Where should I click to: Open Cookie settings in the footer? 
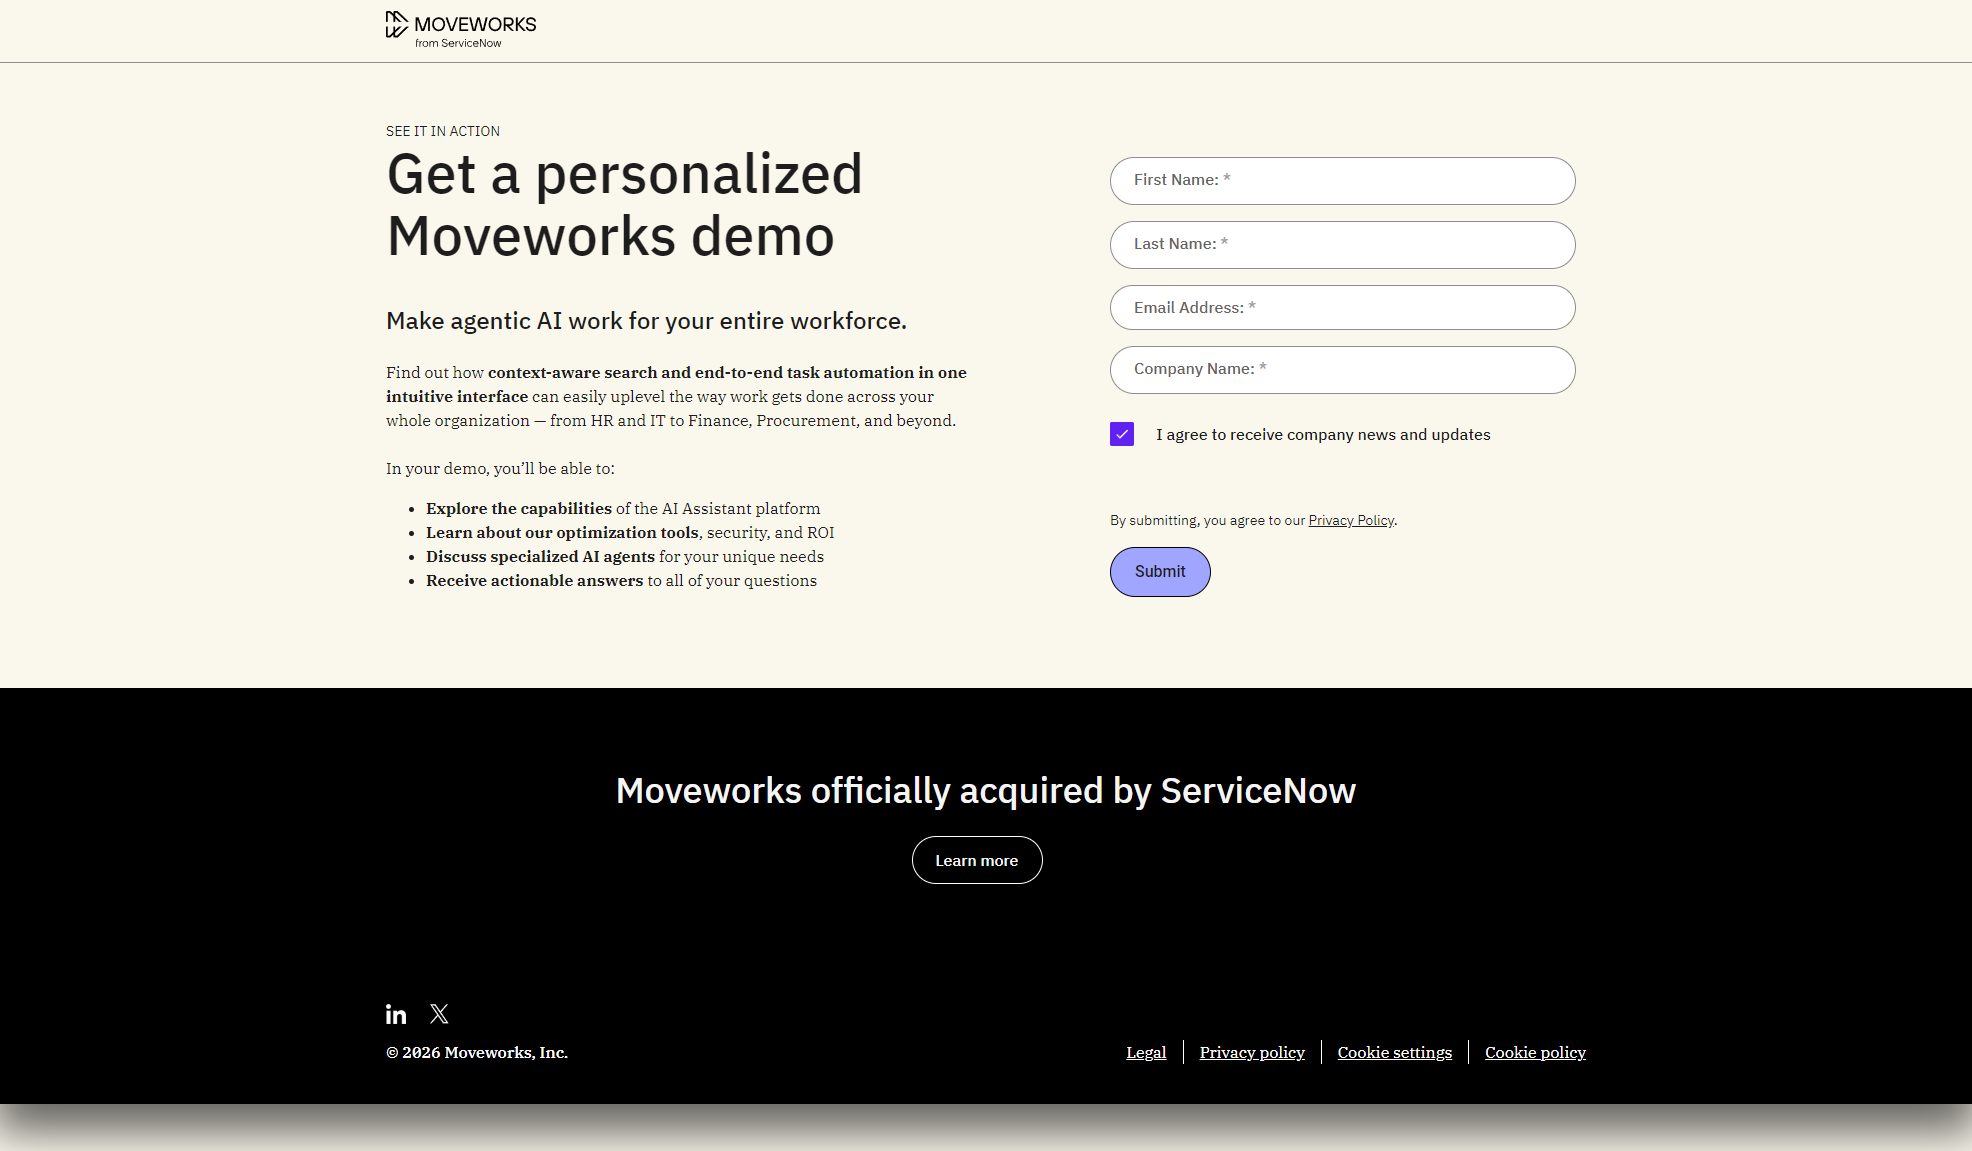click(1394, 1052)
